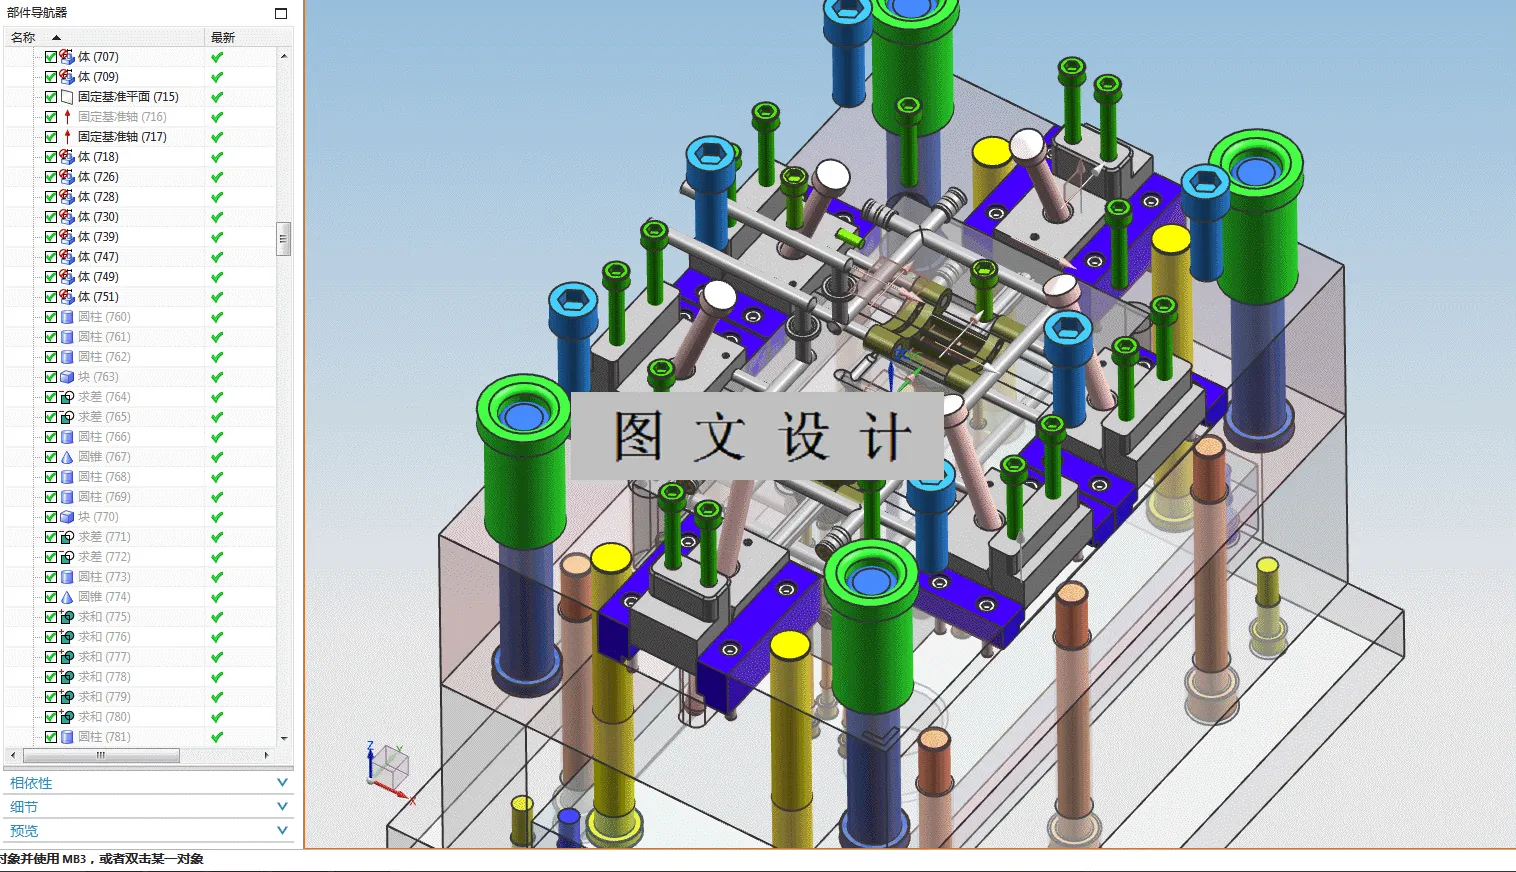Click the cylinder feature icon of 圆柱 (760)
The image size is (1516, 872).
click(x=66, y=316)
